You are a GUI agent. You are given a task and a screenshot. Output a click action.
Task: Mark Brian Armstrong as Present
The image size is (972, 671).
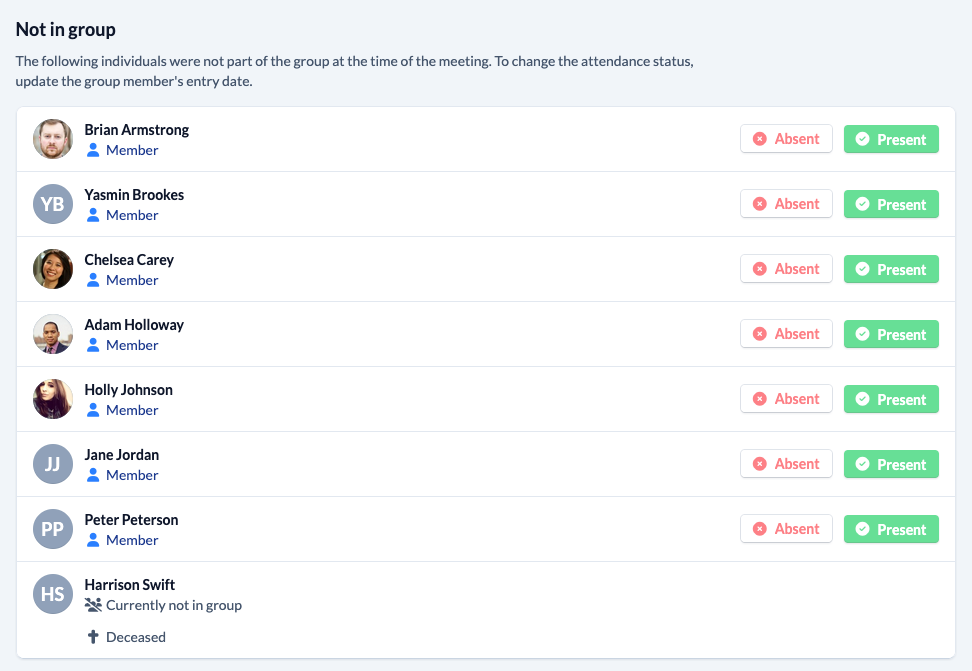point(891,139)
